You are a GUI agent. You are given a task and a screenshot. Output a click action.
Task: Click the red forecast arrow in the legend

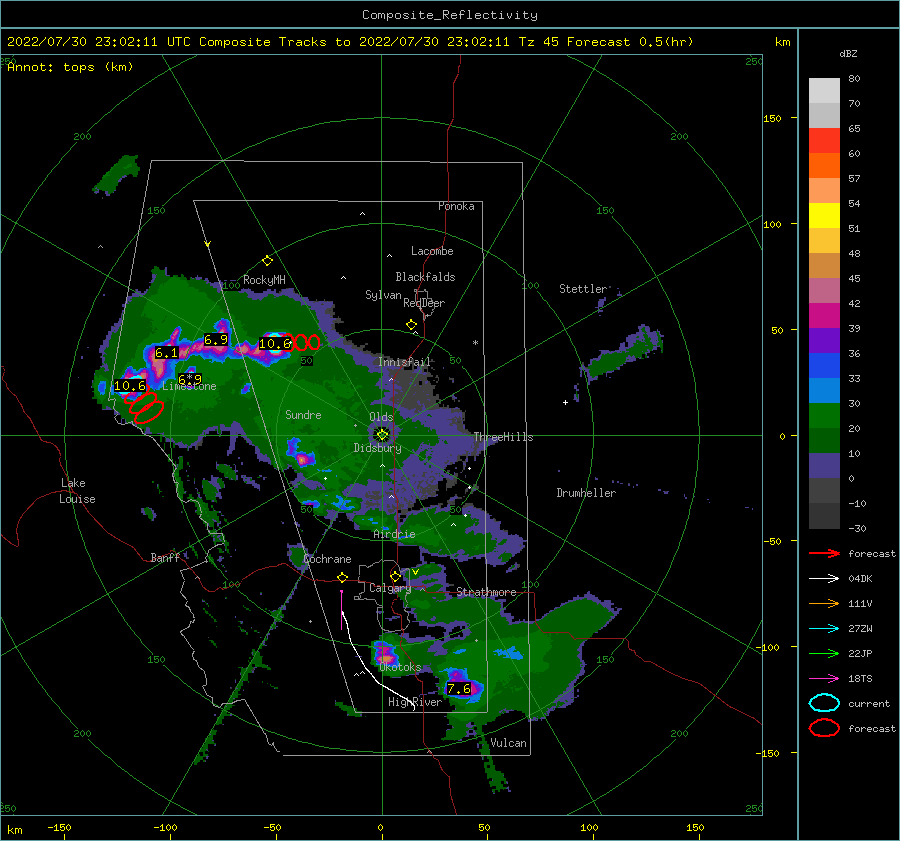[x=824, y=553]
